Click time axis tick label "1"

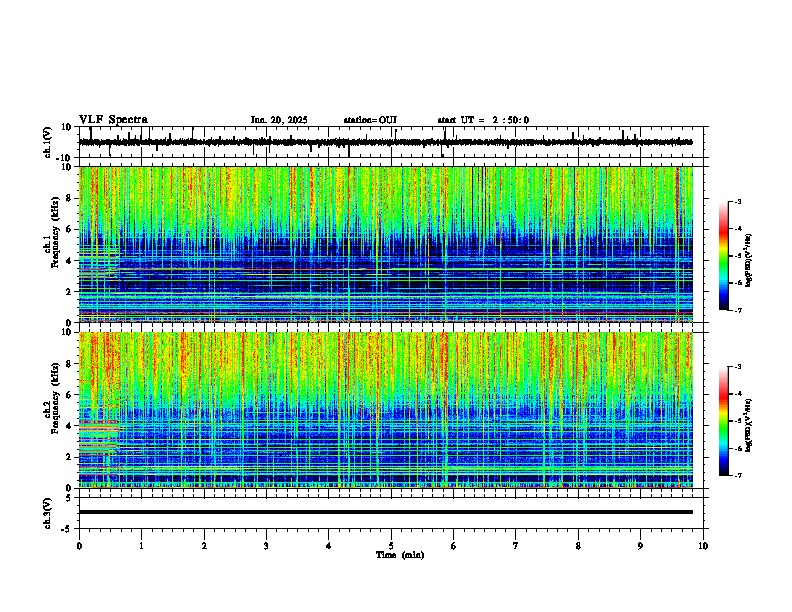click(142, 546)
